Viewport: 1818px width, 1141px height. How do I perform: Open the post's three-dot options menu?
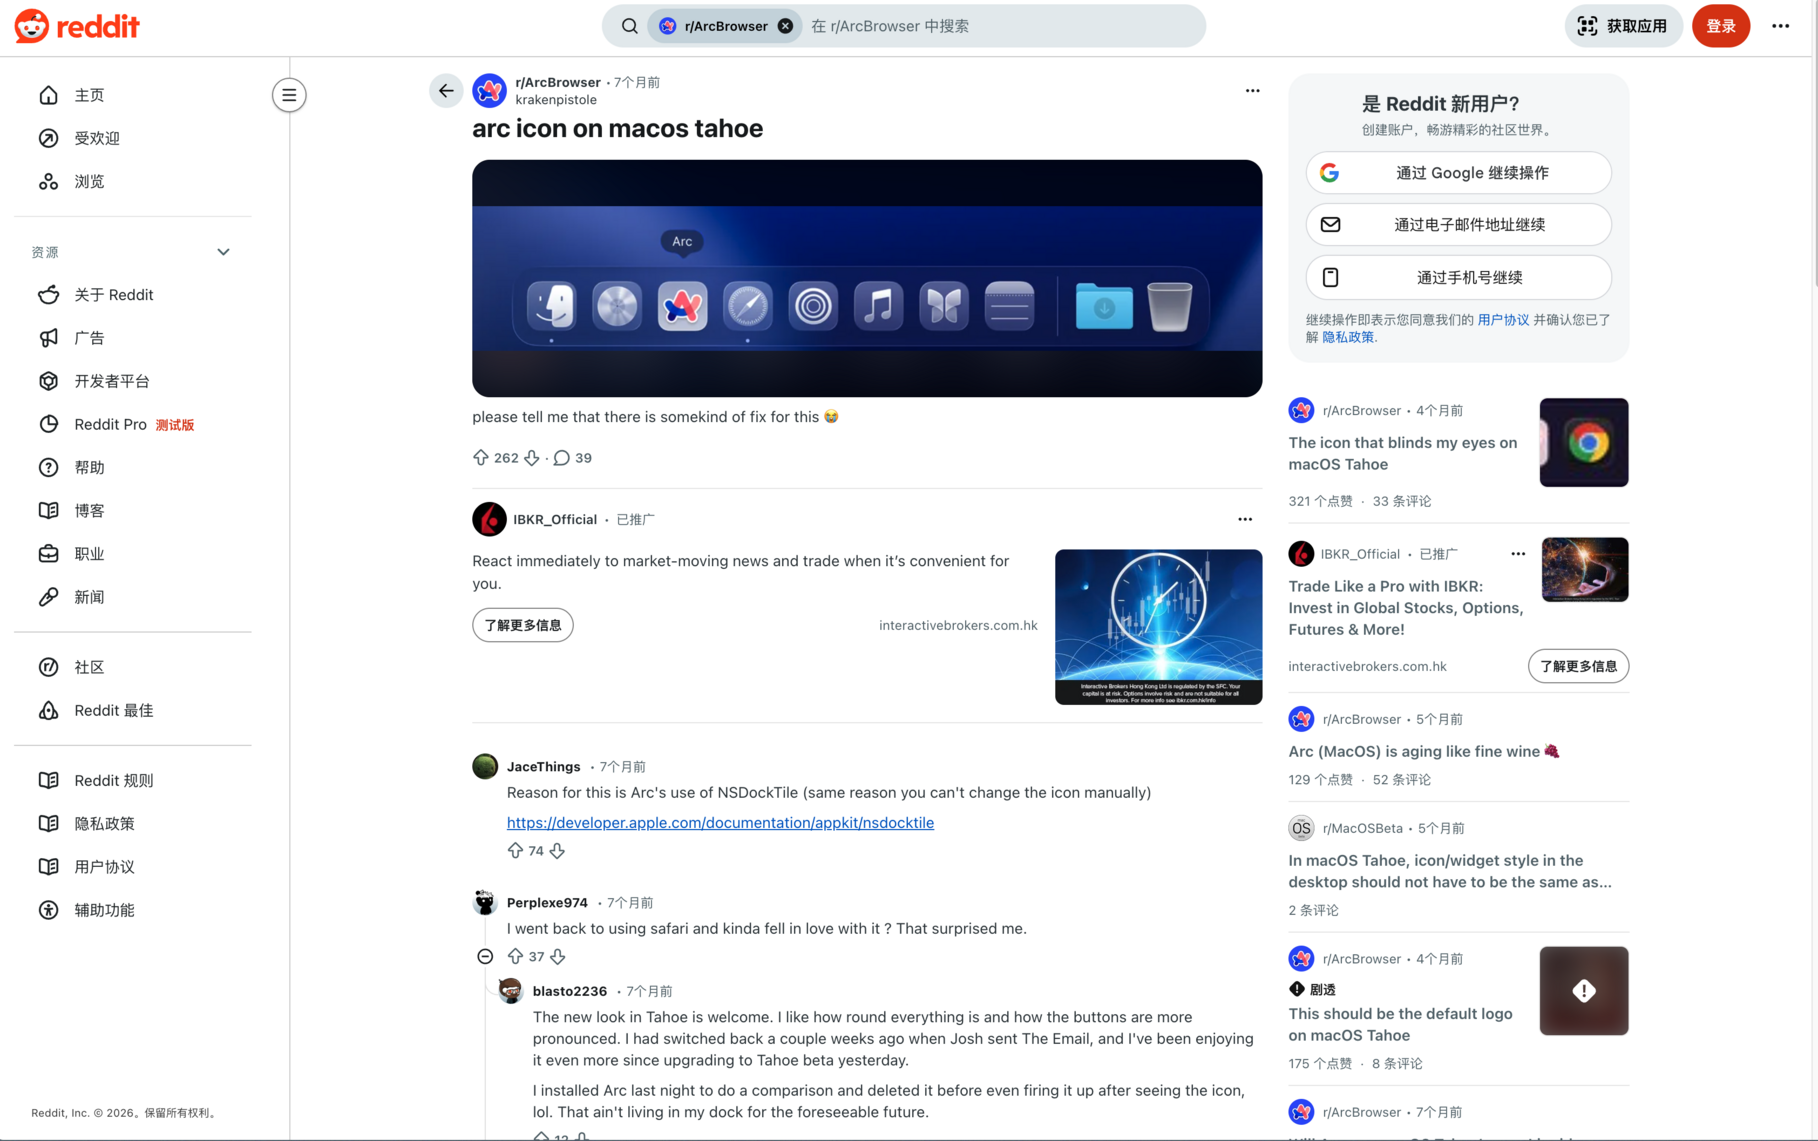tap(1252, 91)
